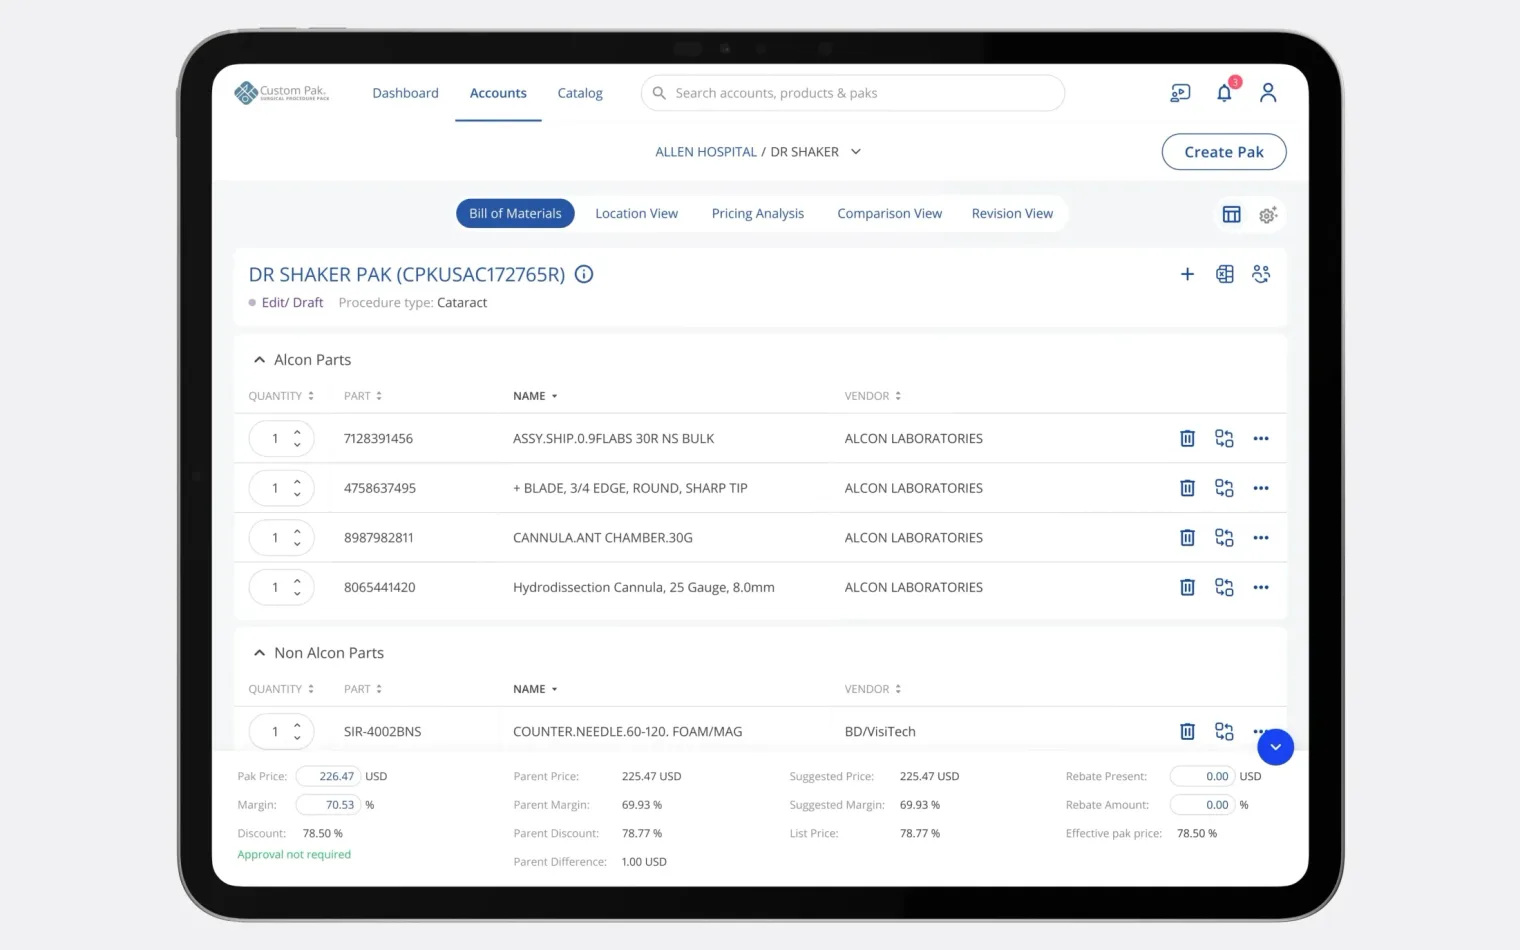Open column layout icon

(x=1232, y=214)
